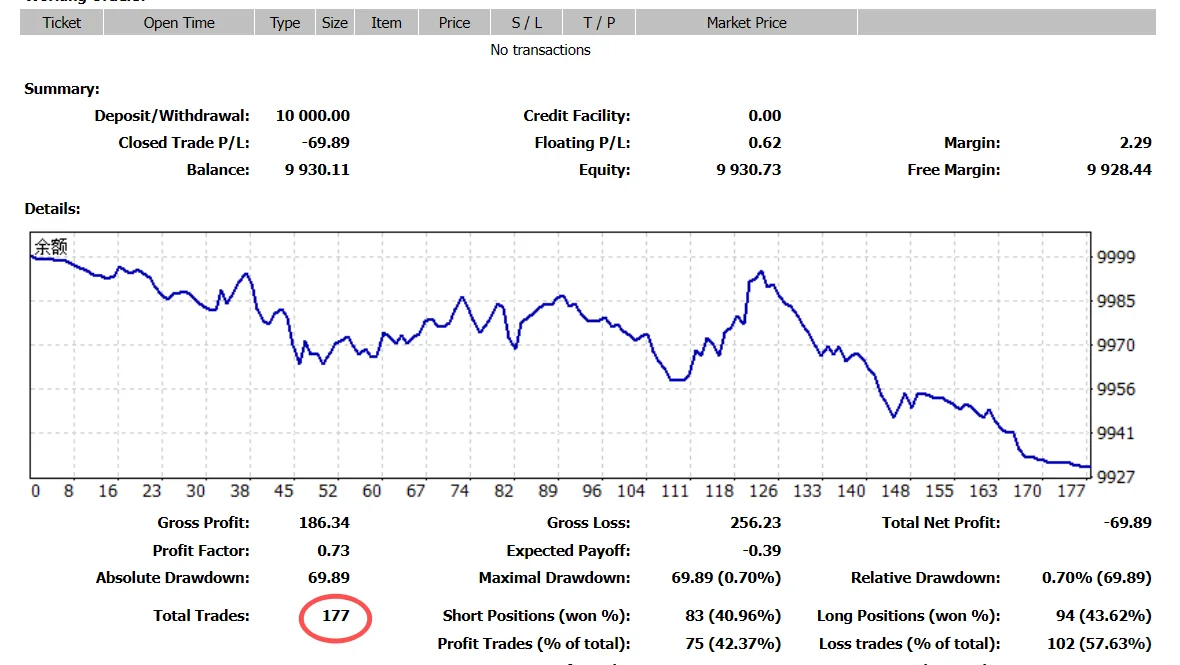This screenshot has width=1180, height=665.
Task: Click the Margin value 2.29
Action: point(1136,143)
